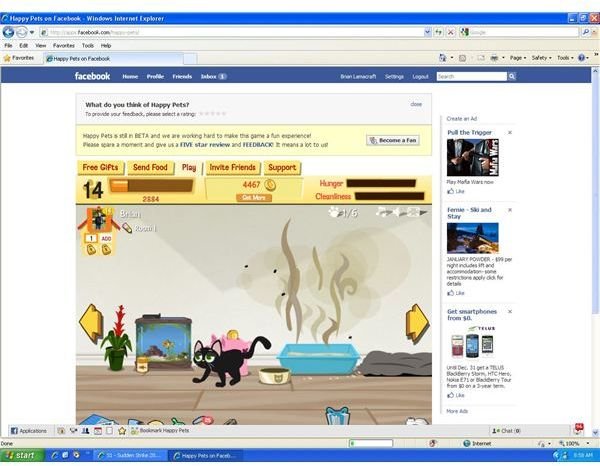Expand the address bar dropdown arrow
The height and width of the screenshot is (466, 600).
(x=427, y=33)
